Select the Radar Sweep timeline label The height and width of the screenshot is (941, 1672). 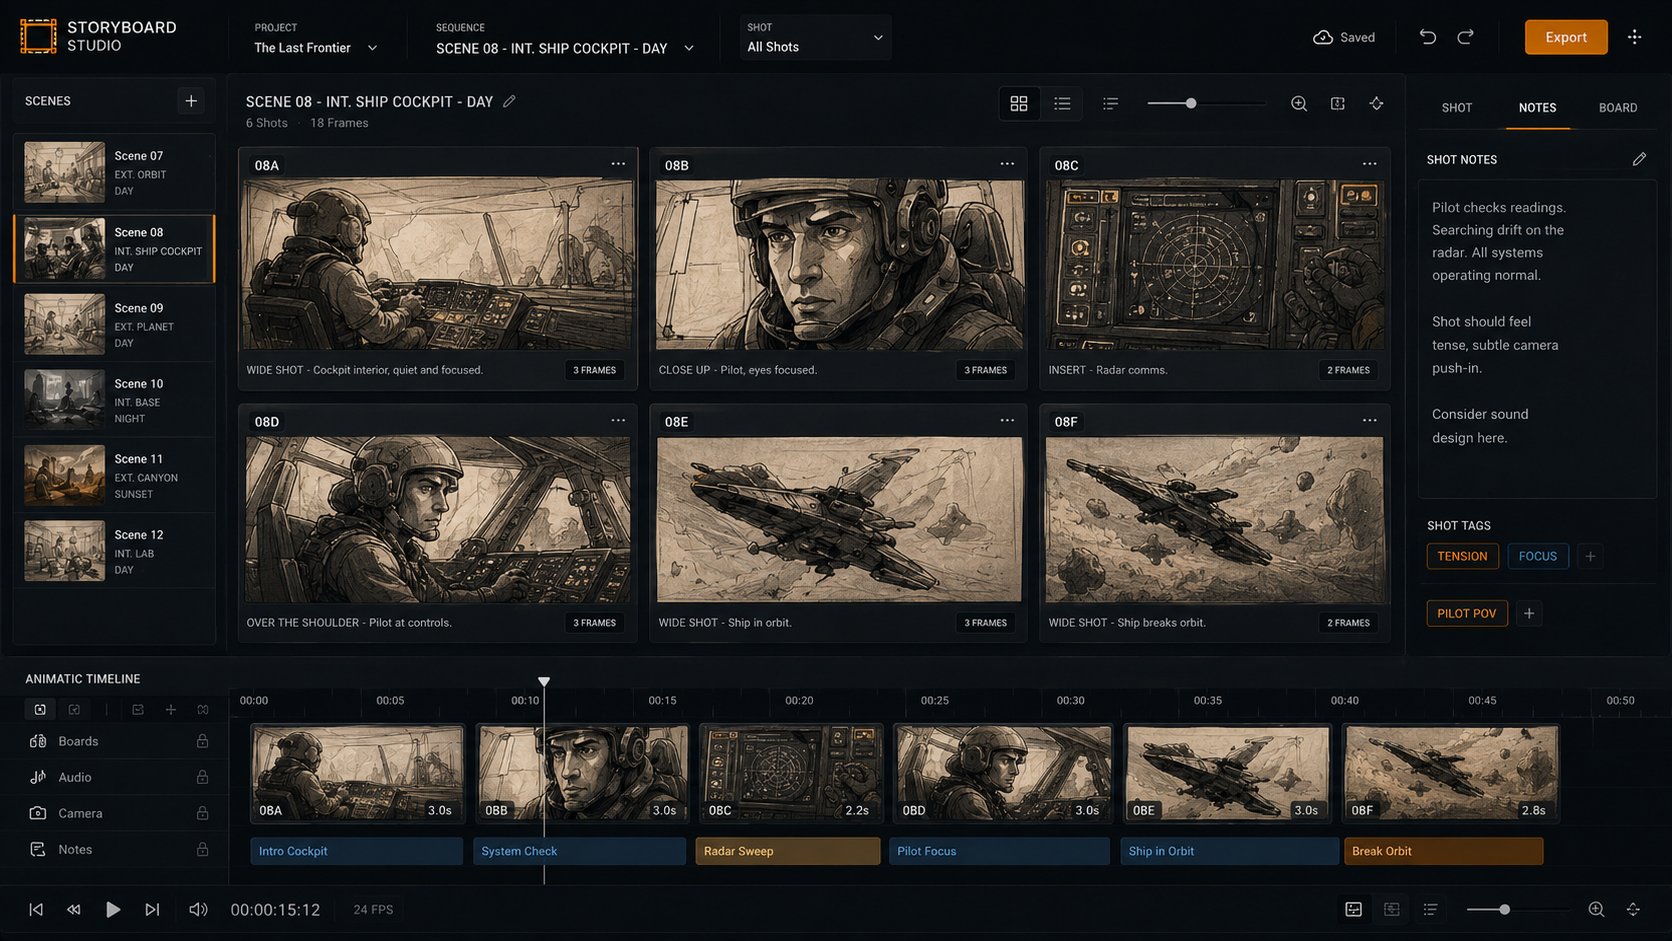pyautogui.click(x=788, y=851)
